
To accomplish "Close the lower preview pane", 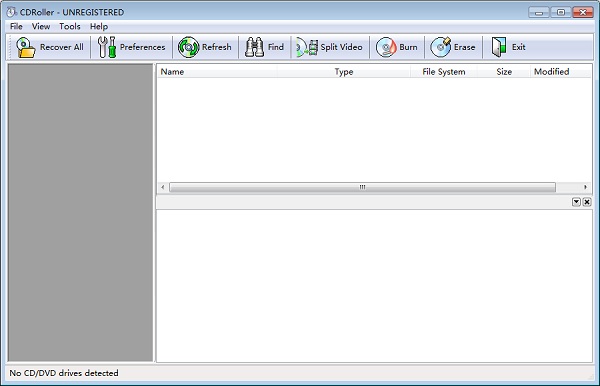I will (x=587, y=202).
